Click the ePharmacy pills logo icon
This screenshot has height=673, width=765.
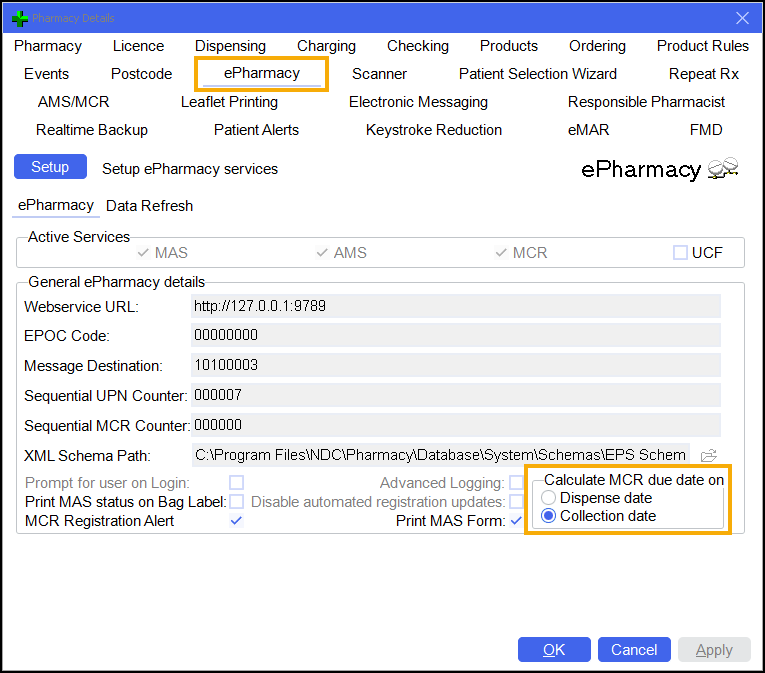point(722,169)
